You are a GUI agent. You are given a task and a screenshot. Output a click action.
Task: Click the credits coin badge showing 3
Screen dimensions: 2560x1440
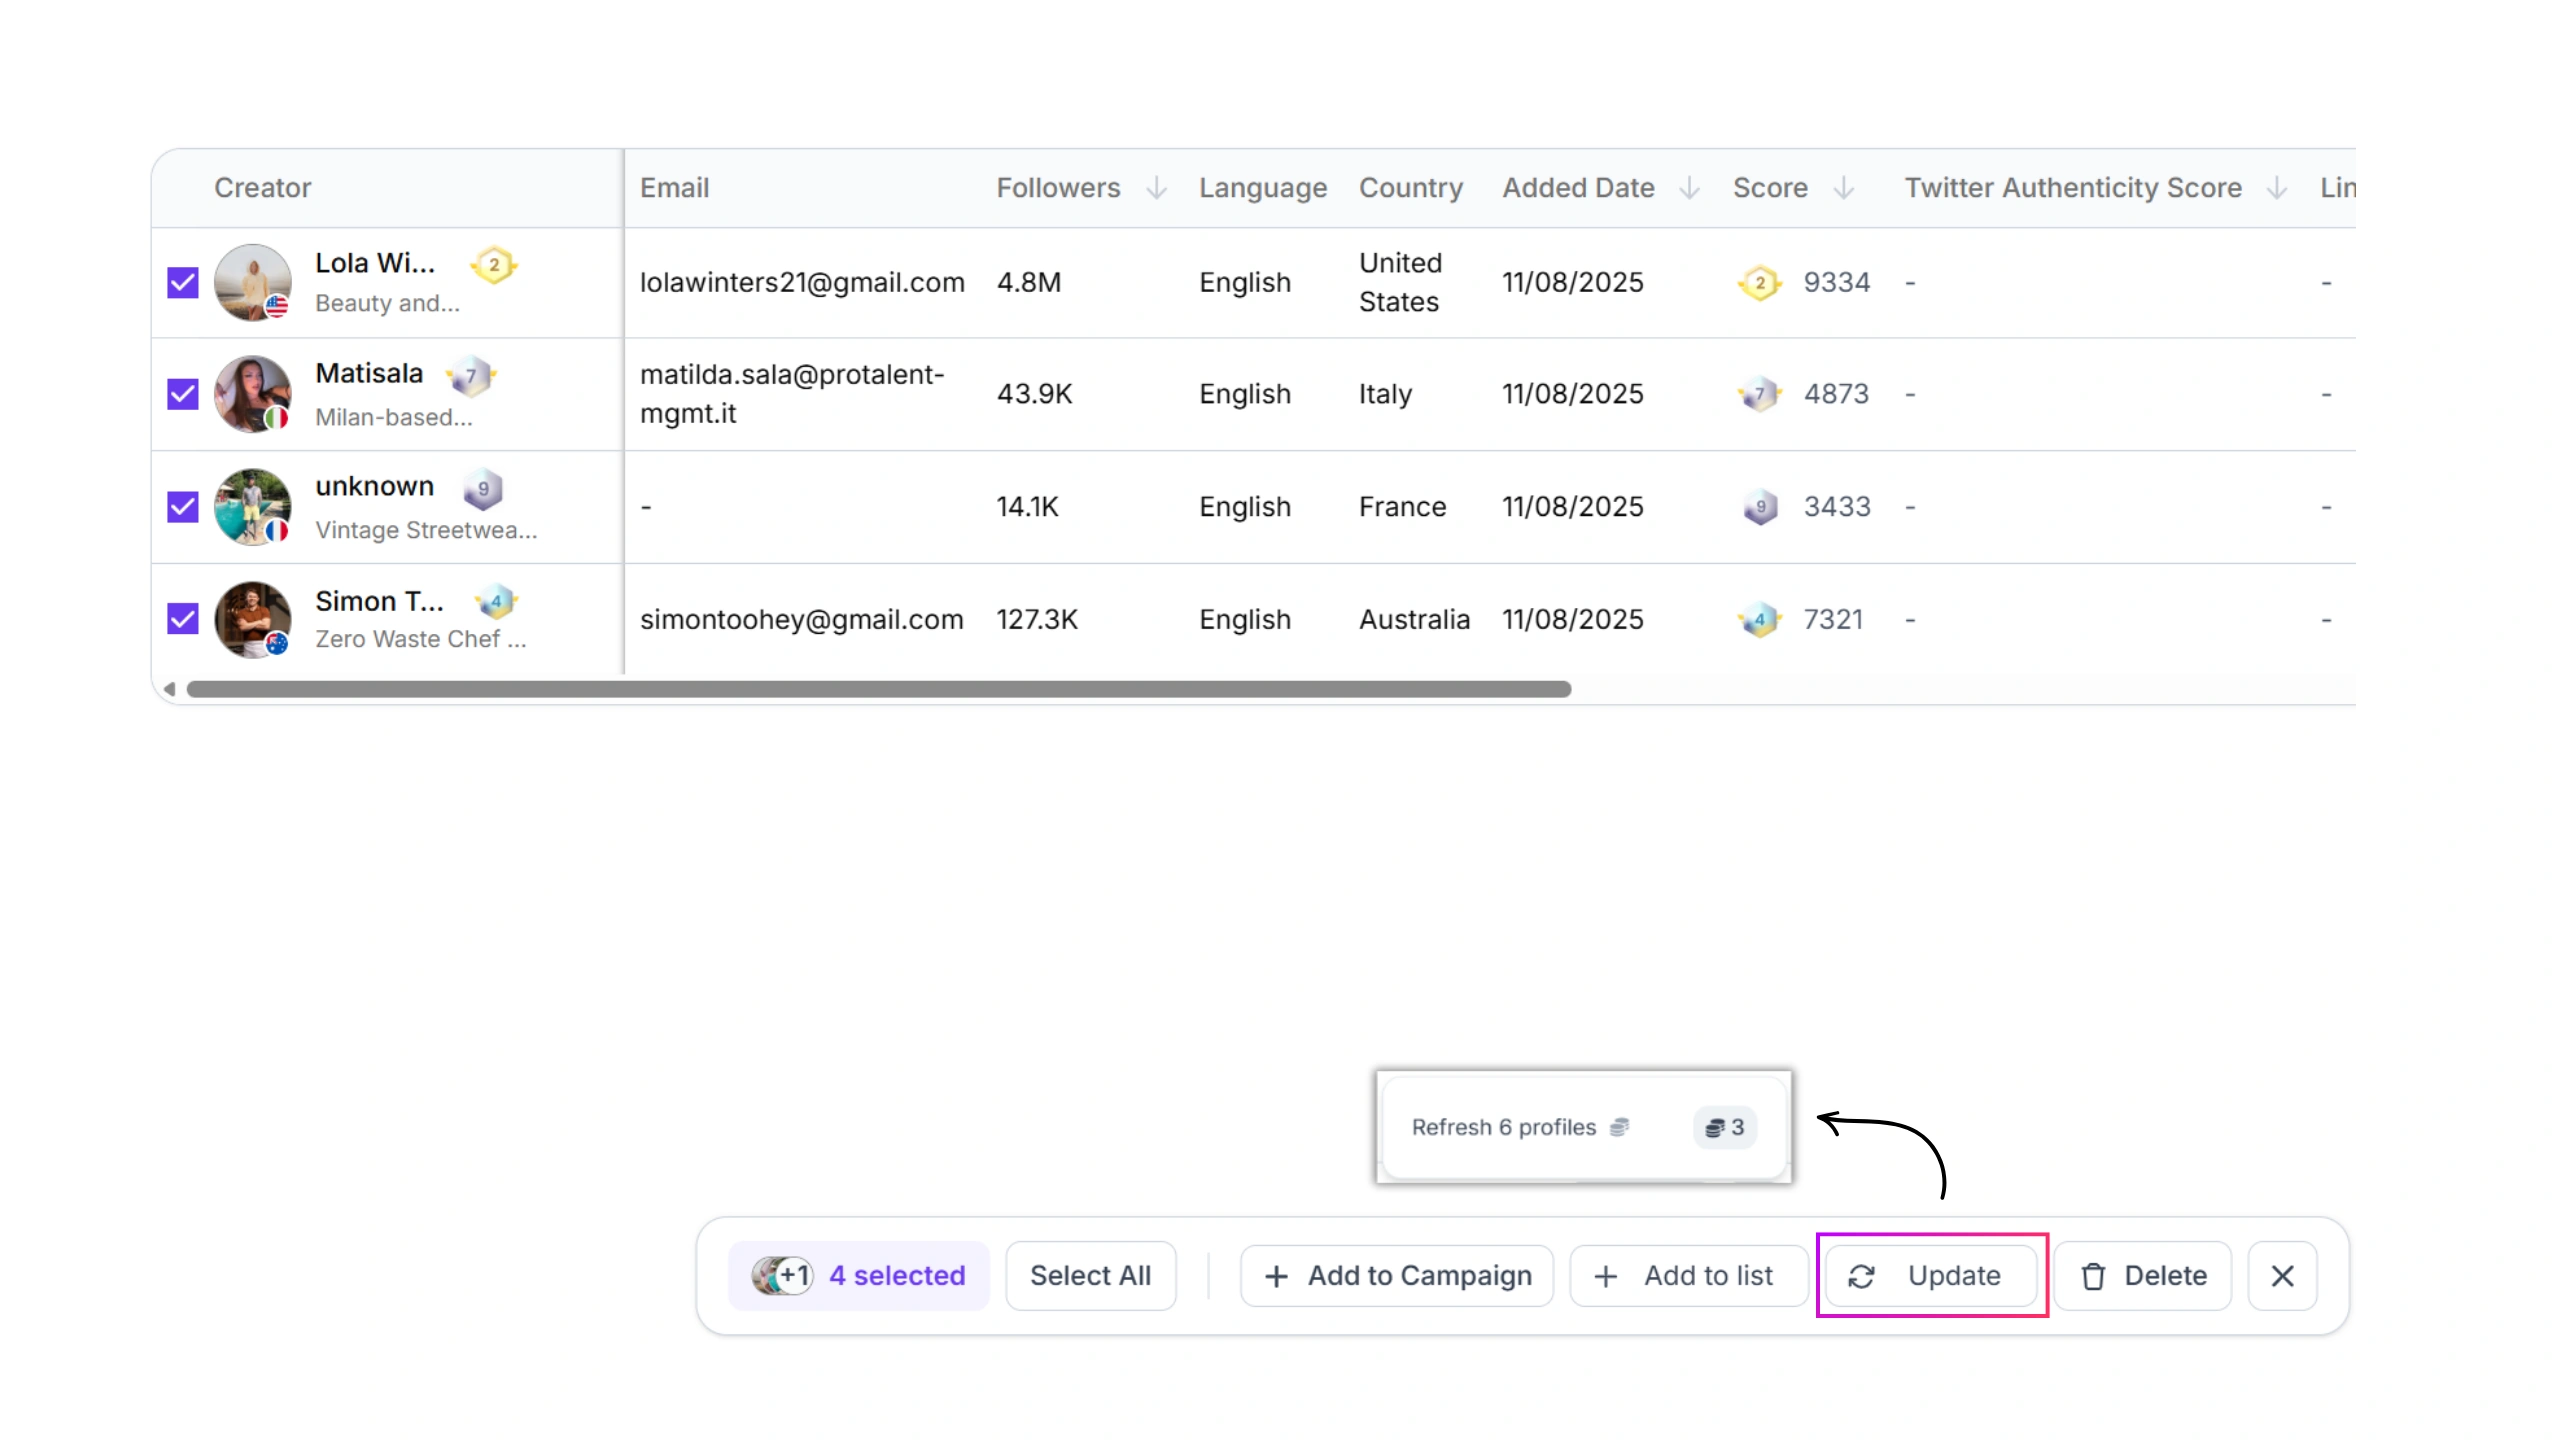1725,1127
